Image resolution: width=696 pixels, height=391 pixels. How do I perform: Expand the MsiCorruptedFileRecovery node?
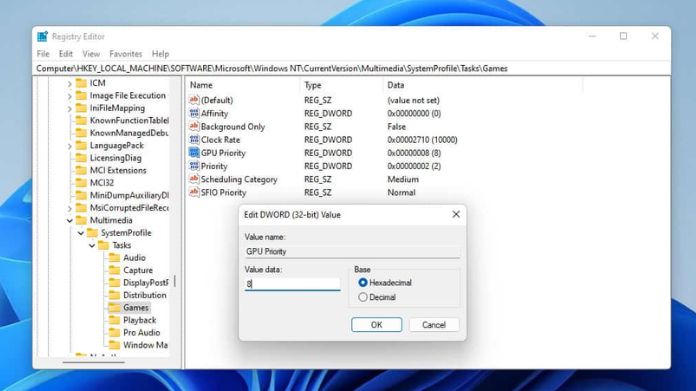tap(70, 208)
